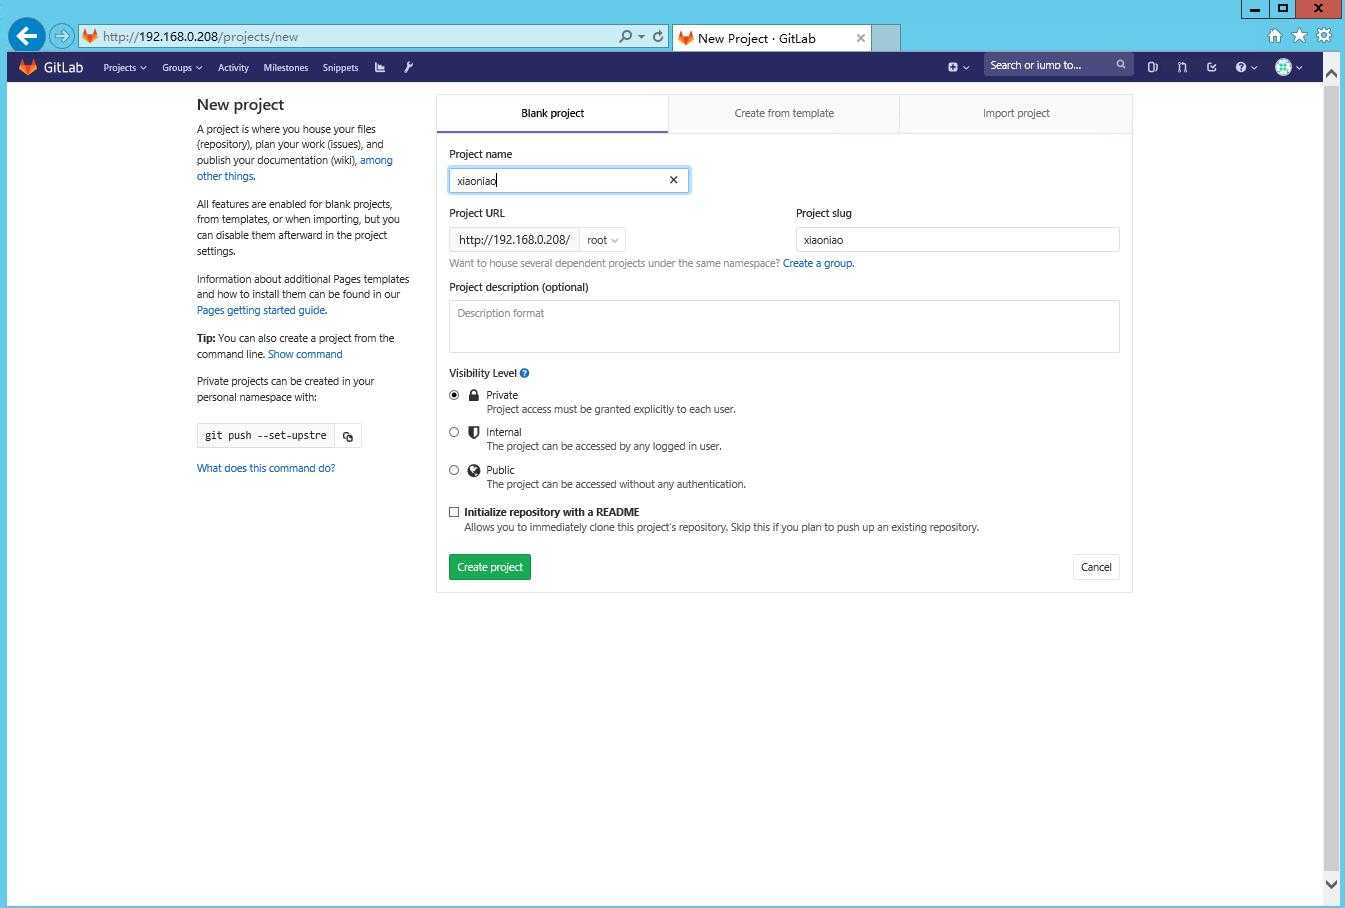Open a new blank browser tab
The image size is (1345, 908).
(886, 38)
